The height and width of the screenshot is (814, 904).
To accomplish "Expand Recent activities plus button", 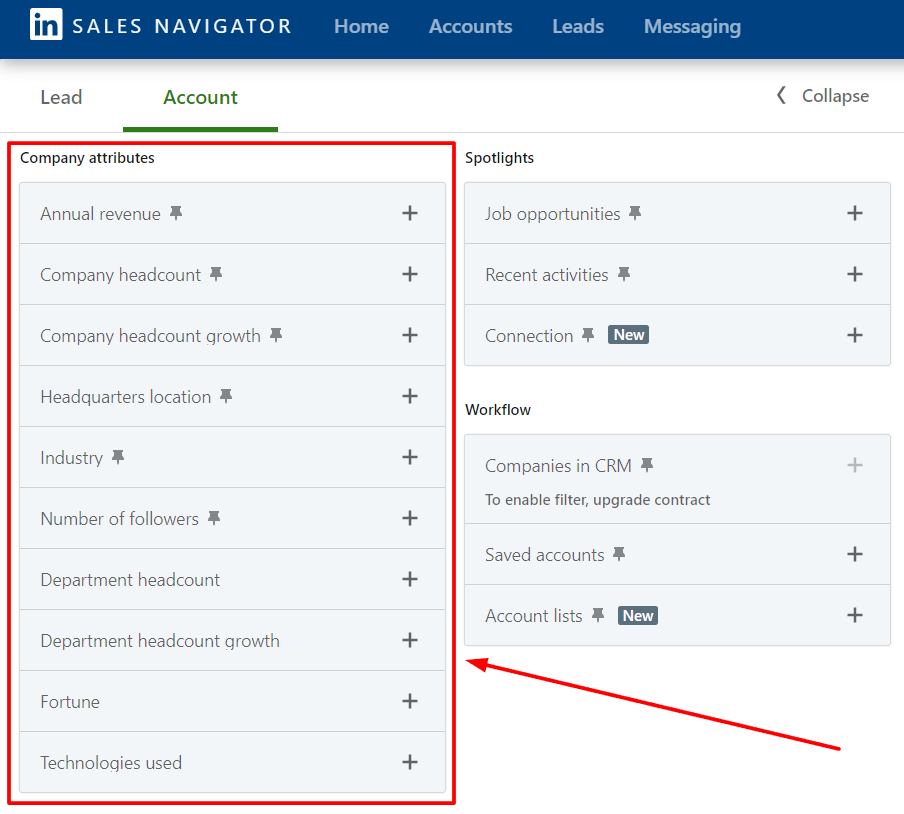I will pos(855,274).
